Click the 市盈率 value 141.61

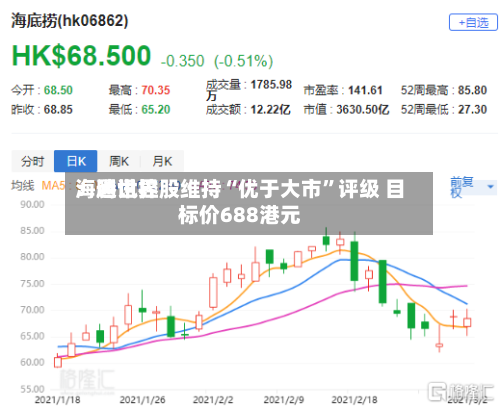365,90
